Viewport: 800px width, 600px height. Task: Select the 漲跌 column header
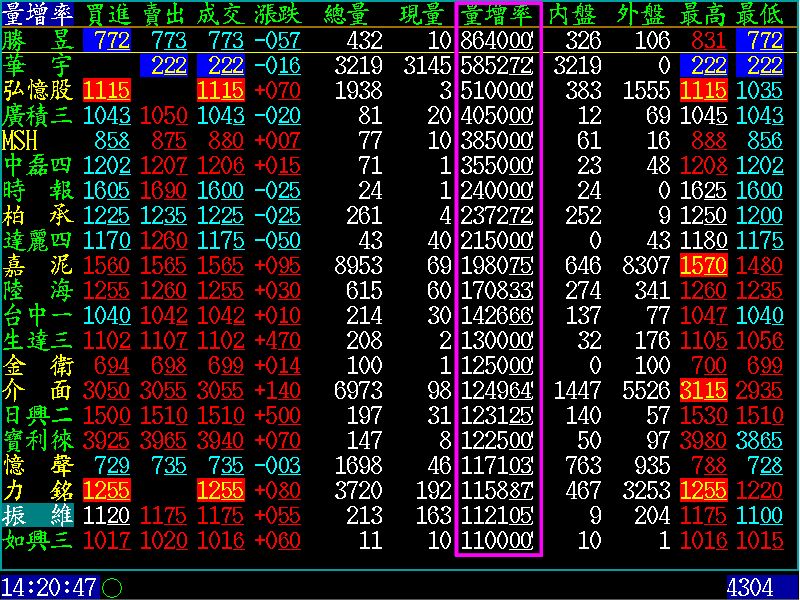coord(277,14)
